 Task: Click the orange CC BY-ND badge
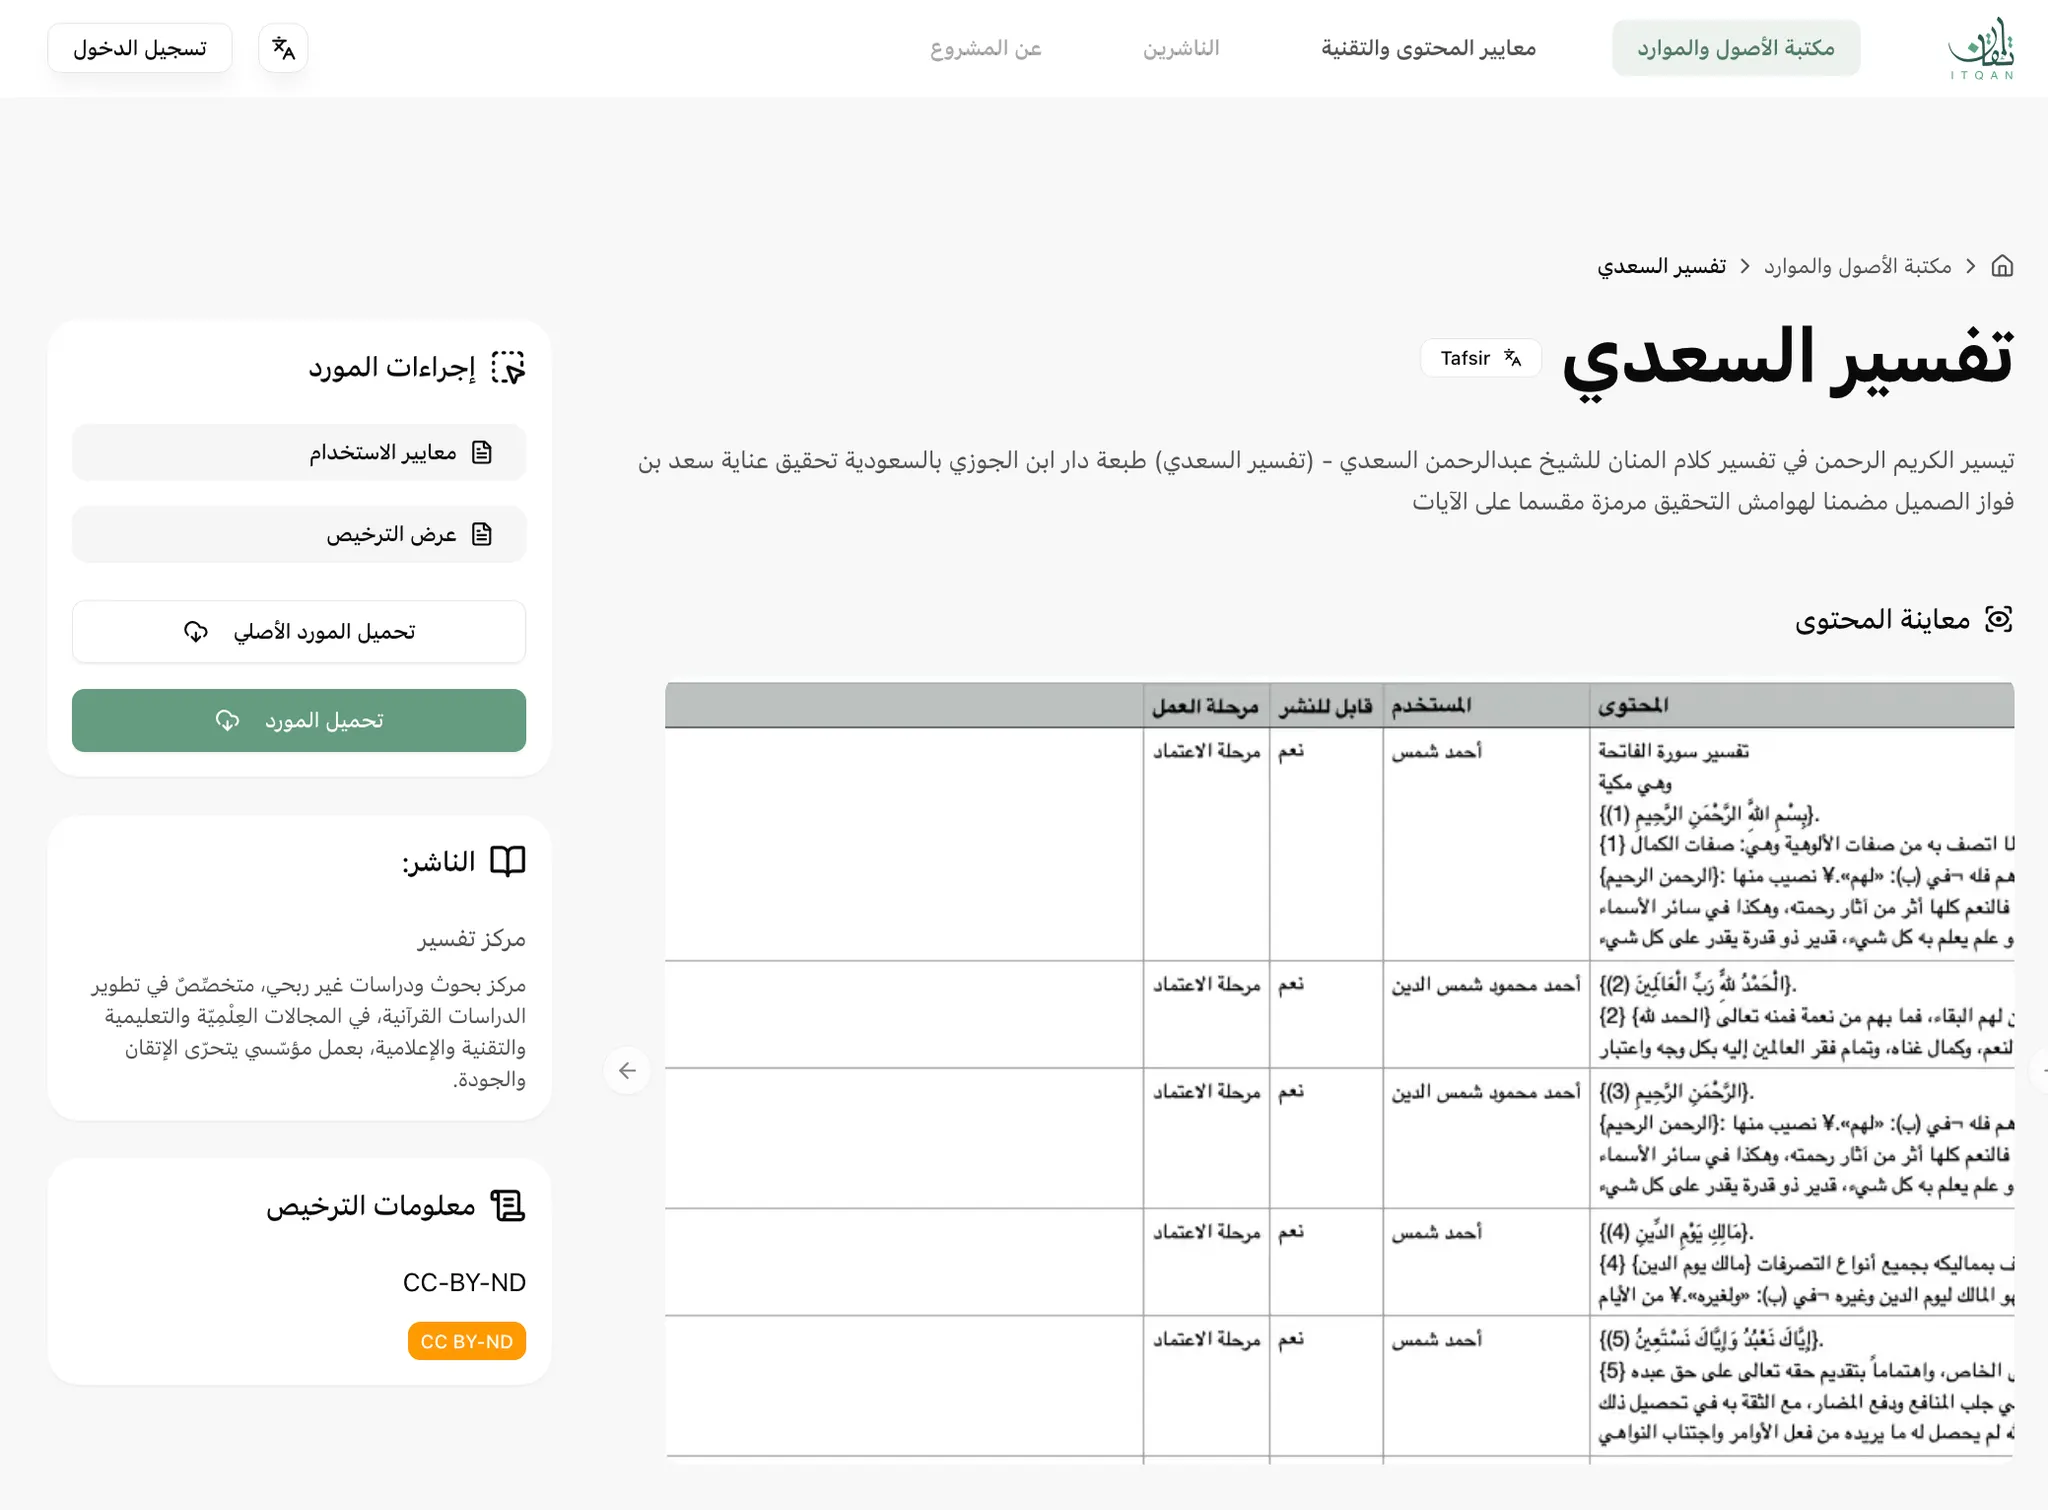click(466, 1341)
